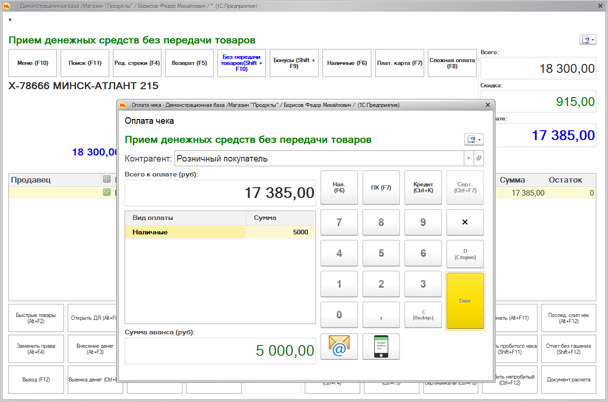
Task: Click the × key on keypad
Action: tap(465, 223)
